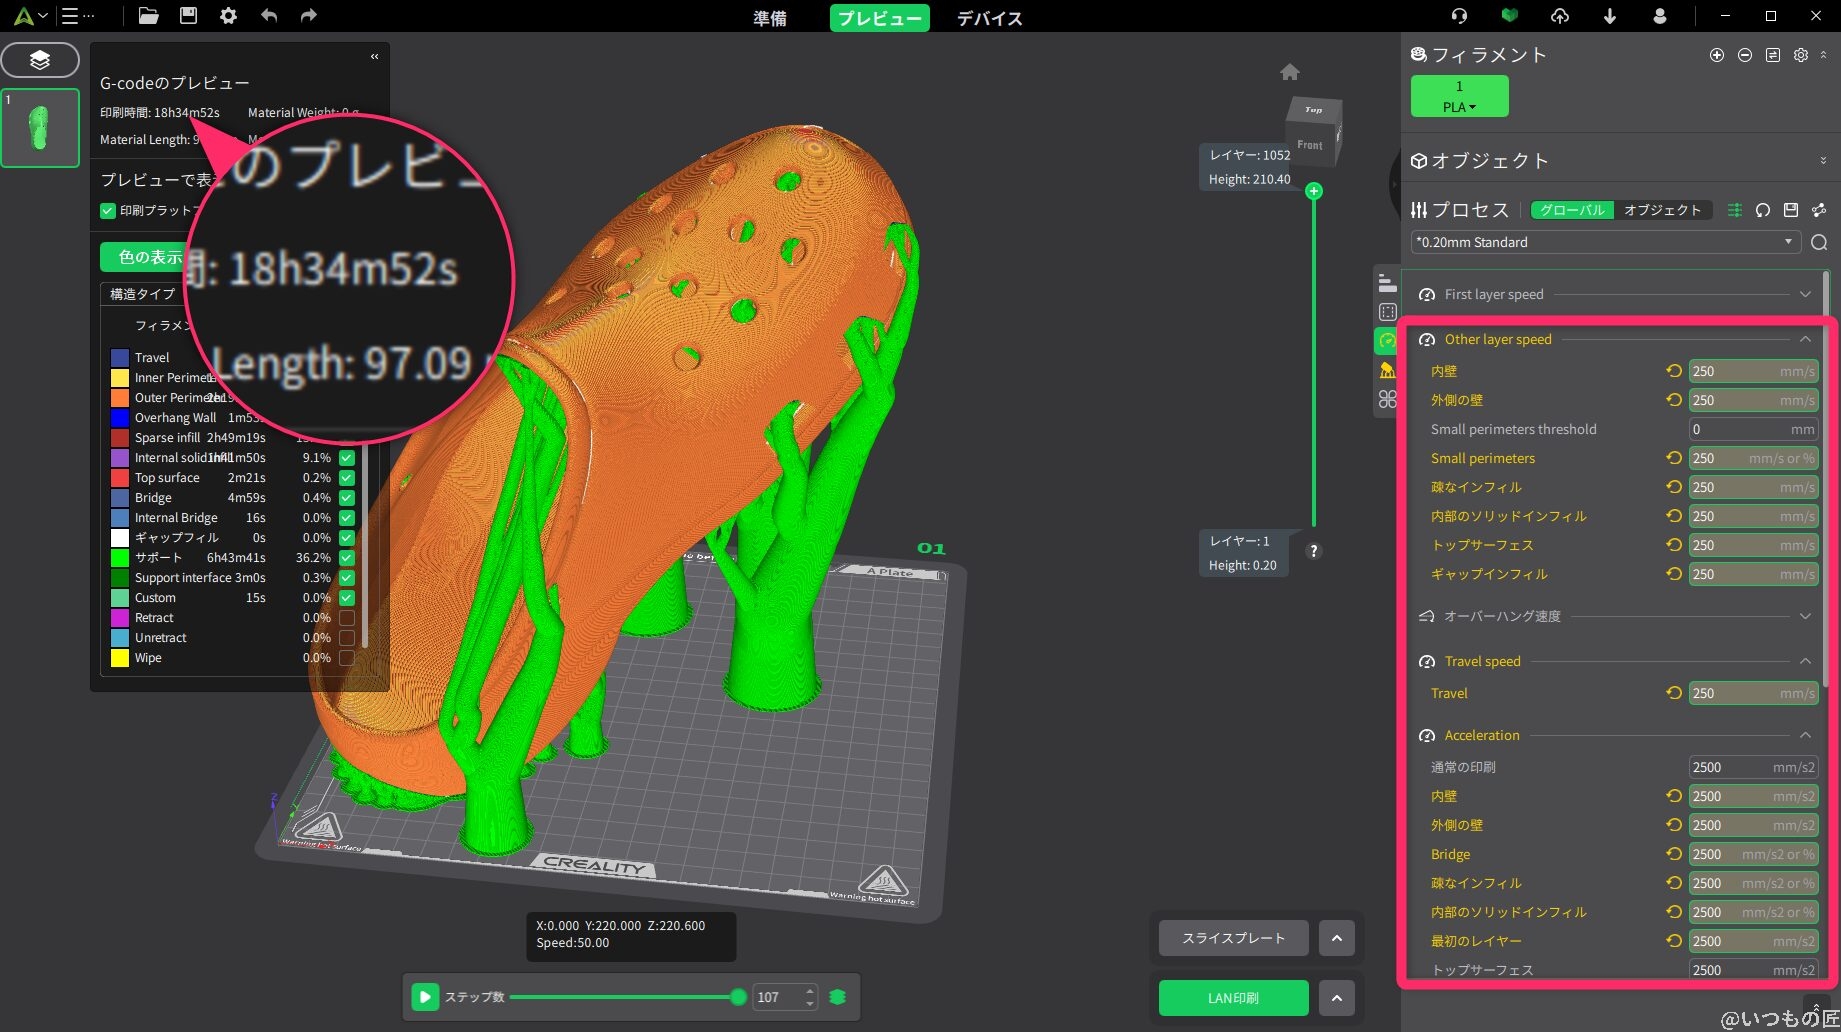Uncheck the Custom structure checkbox
1841x1032 pixels.
(346, 598)
